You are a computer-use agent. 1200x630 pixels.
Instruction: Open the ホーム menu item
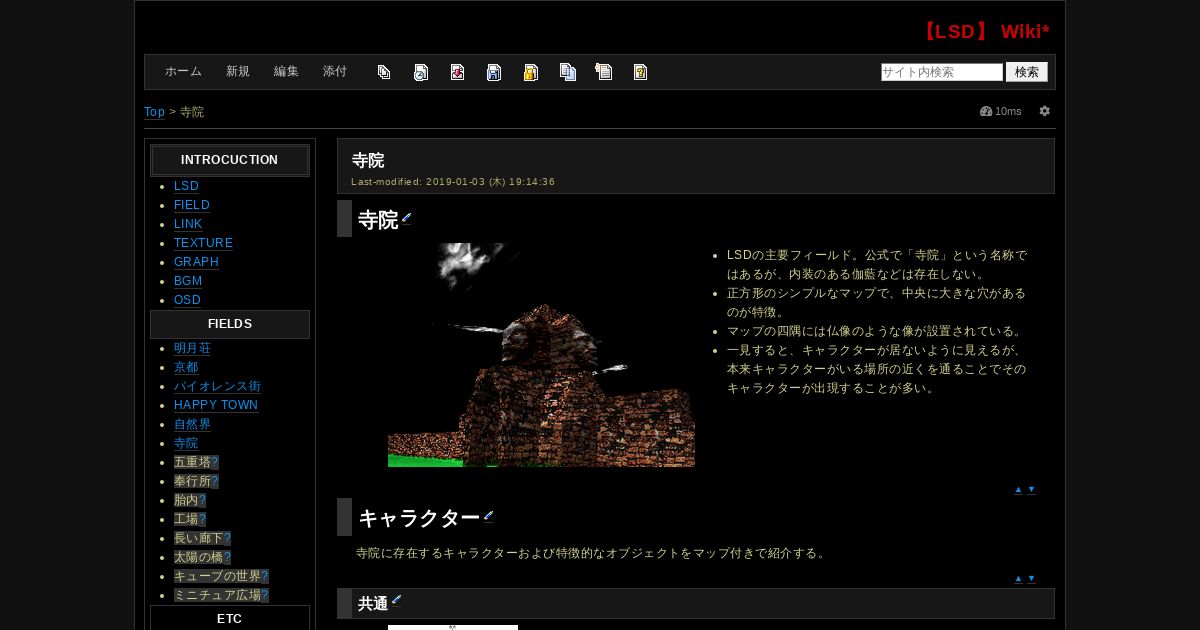[x=183, y=72]
